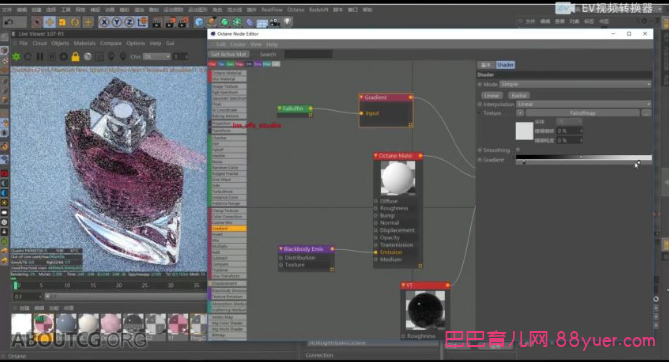Restart render in Live Viewer

28,56
